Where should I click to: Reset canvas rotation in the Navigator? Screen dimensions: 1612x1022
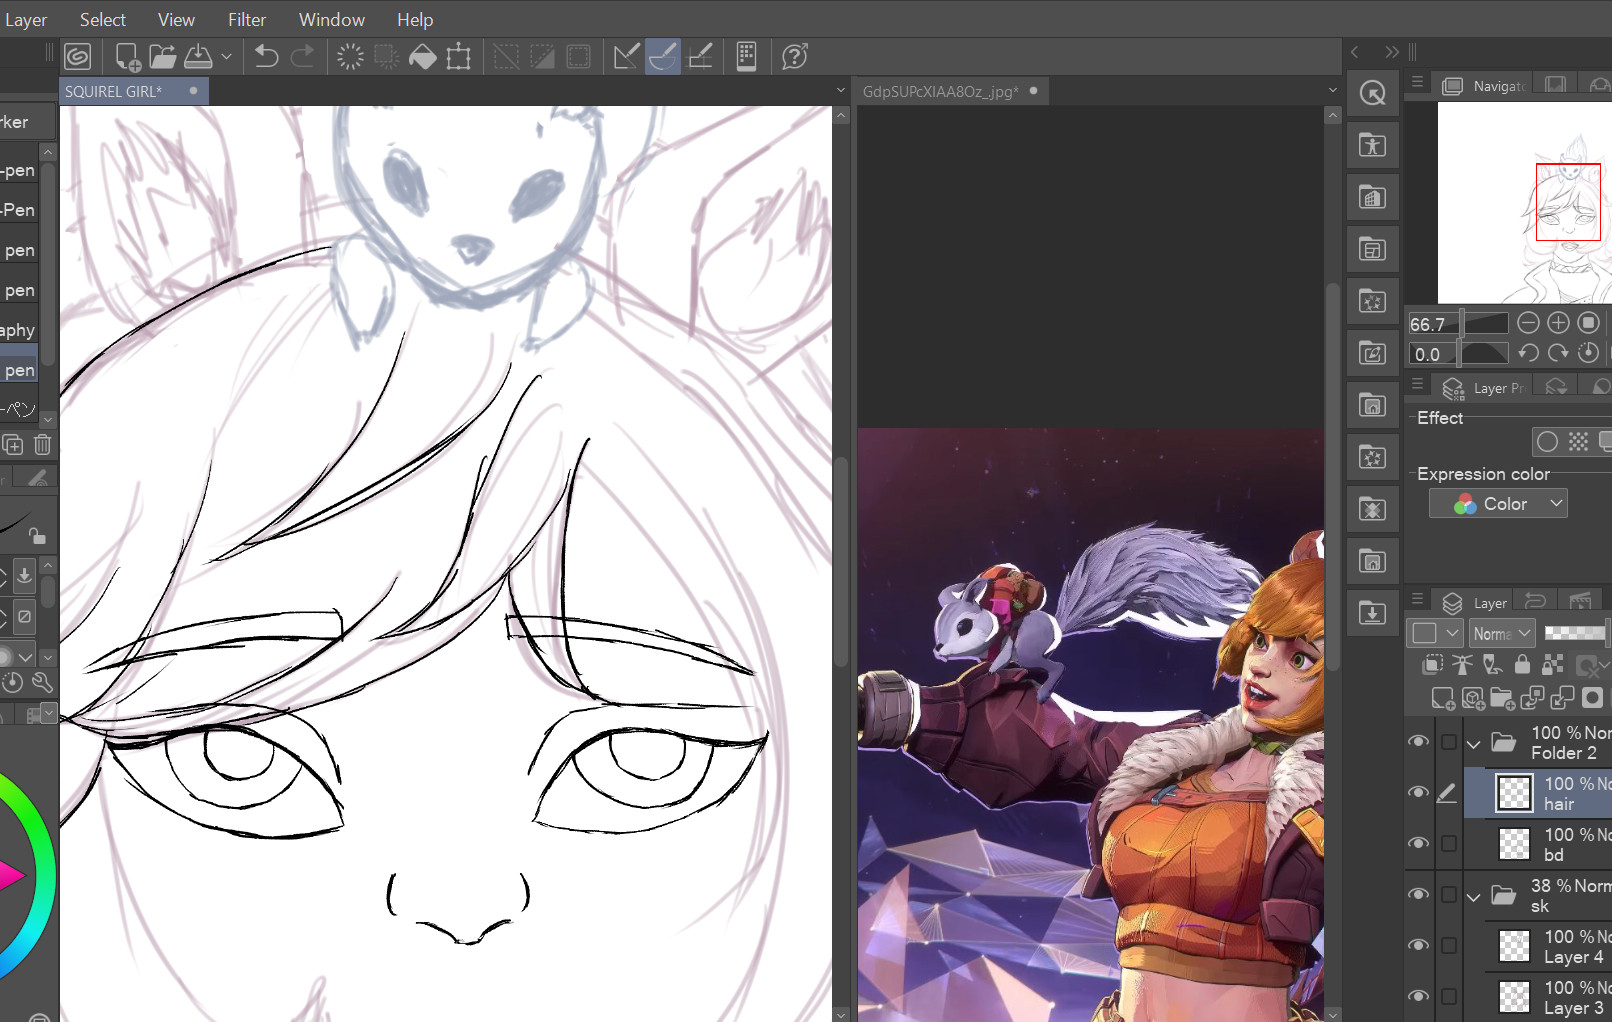click(1588, 353)
